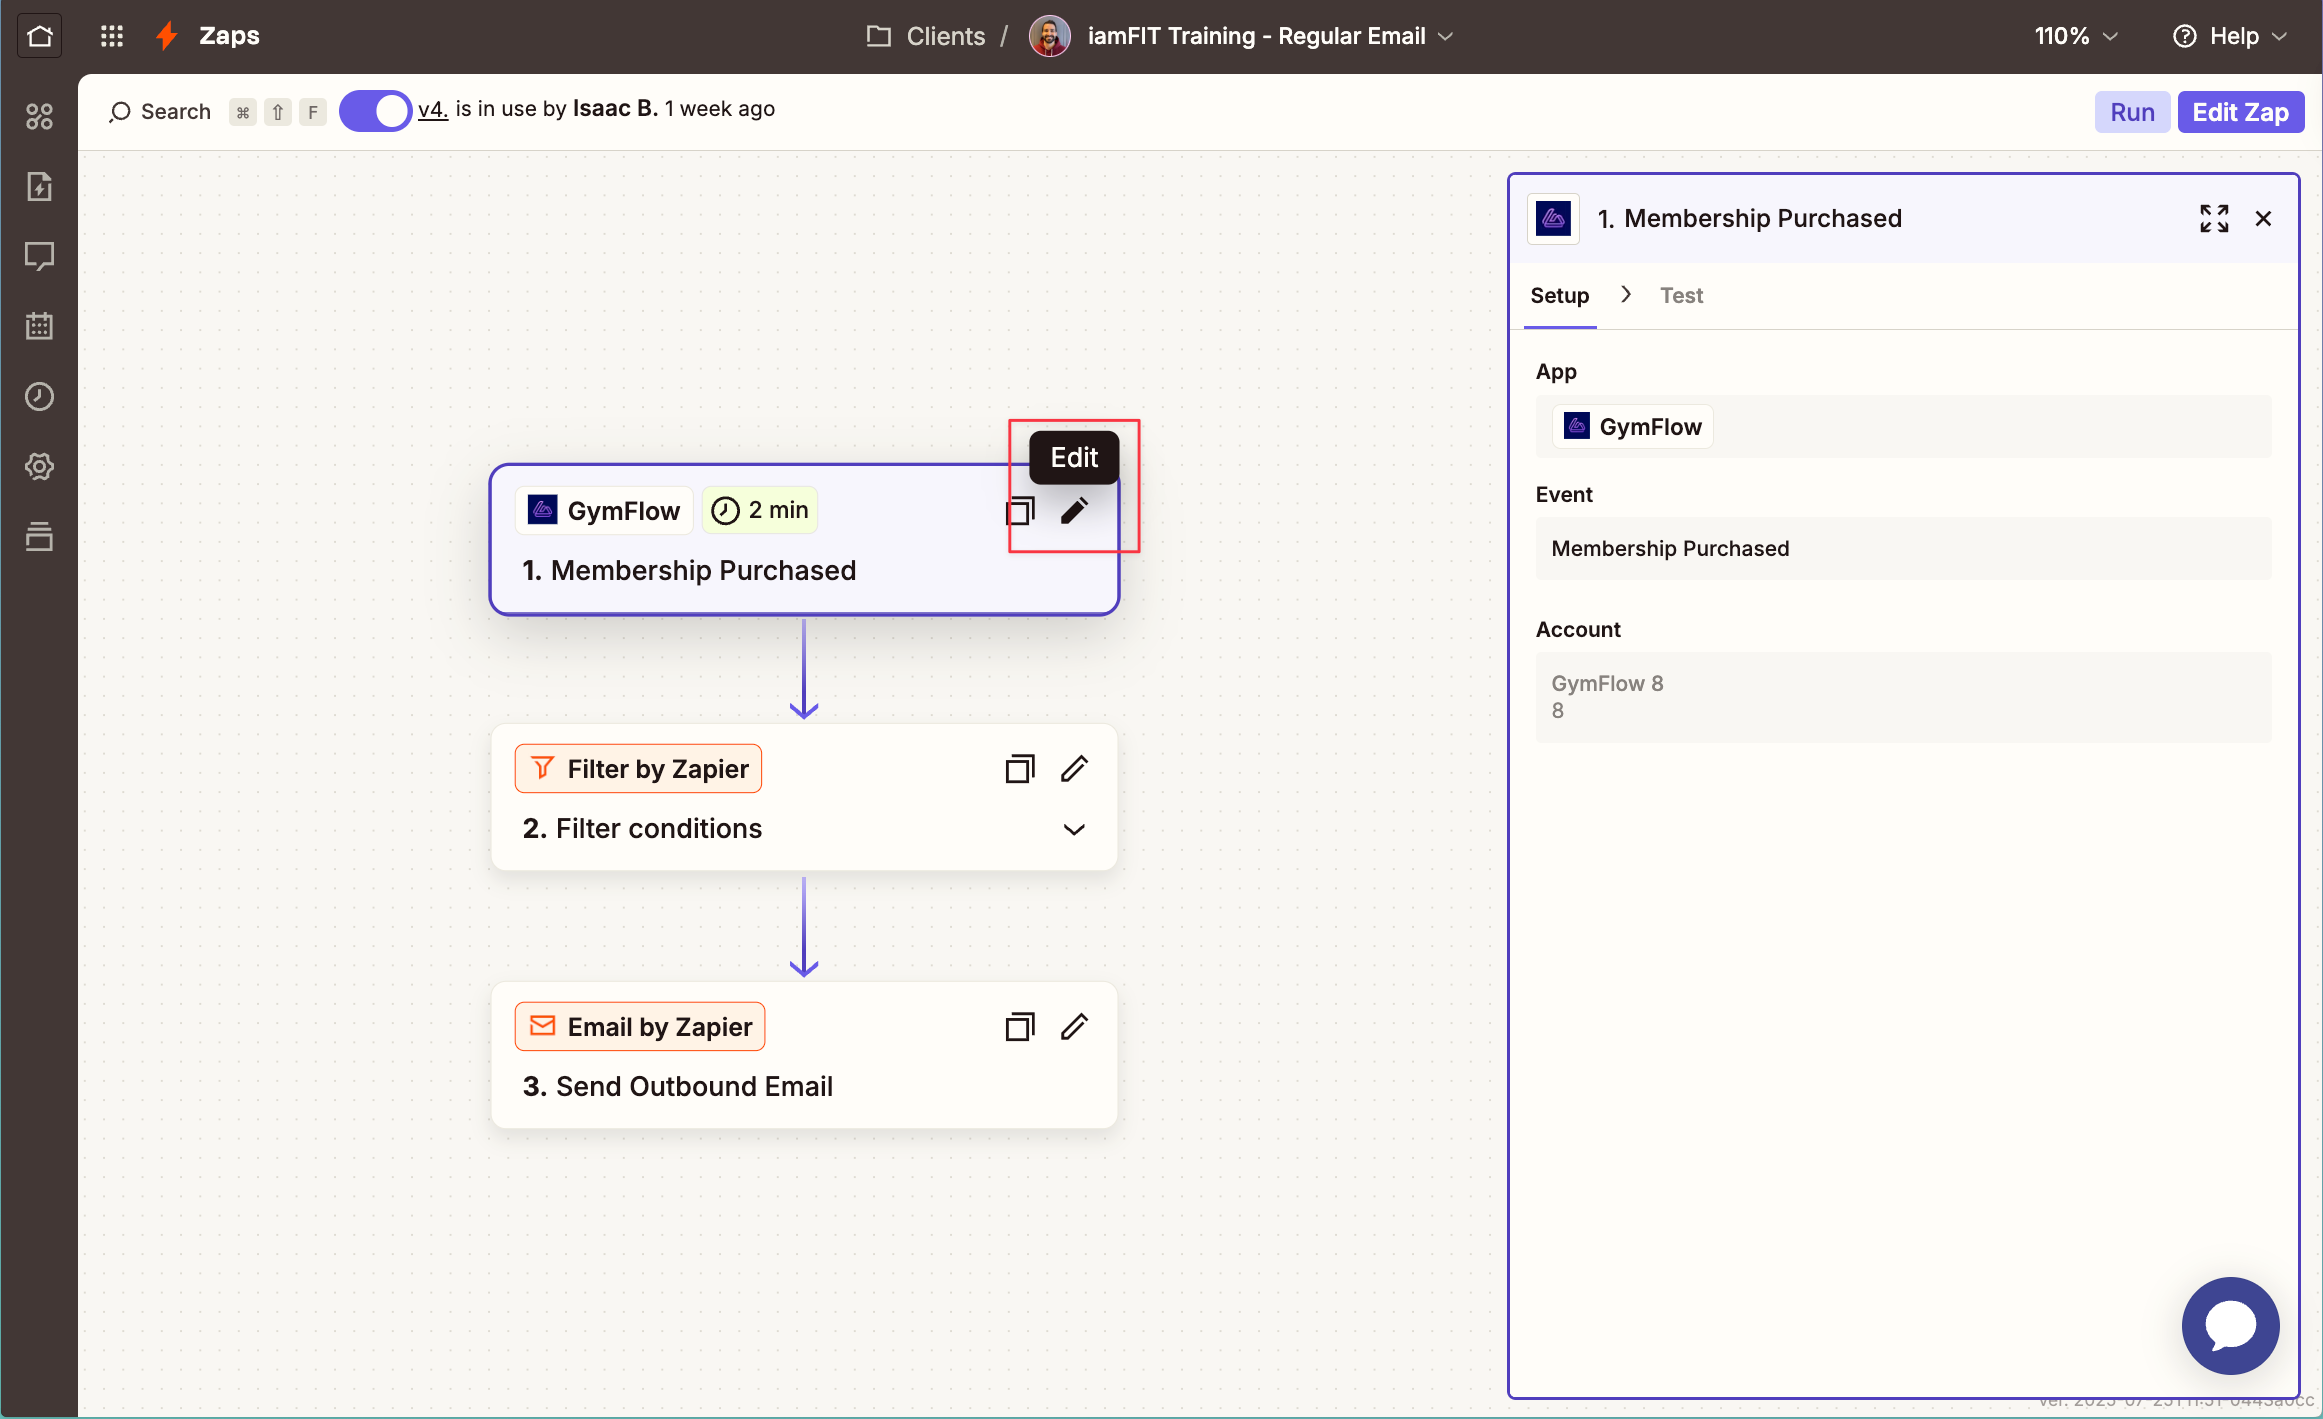
Task: Toggle the zap on/off switch
Action: pos(375,110)
